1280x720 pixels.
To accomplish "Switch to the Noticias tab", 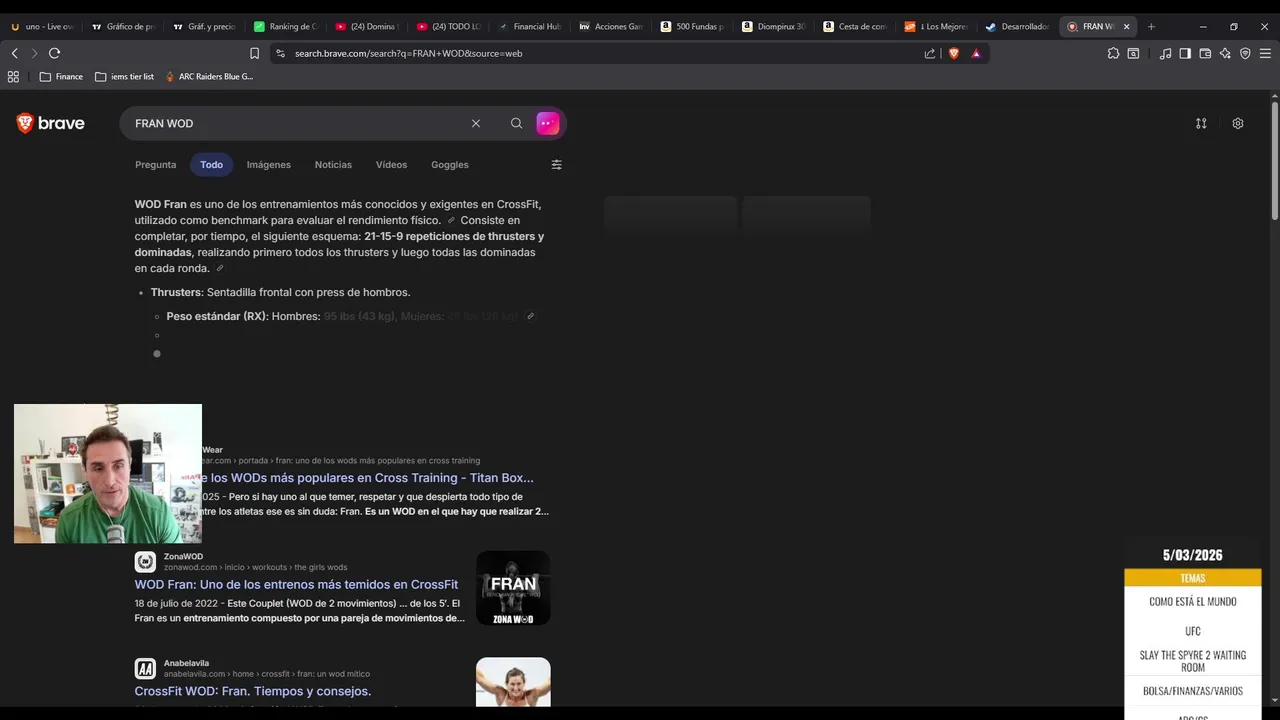I will point(333,165).
